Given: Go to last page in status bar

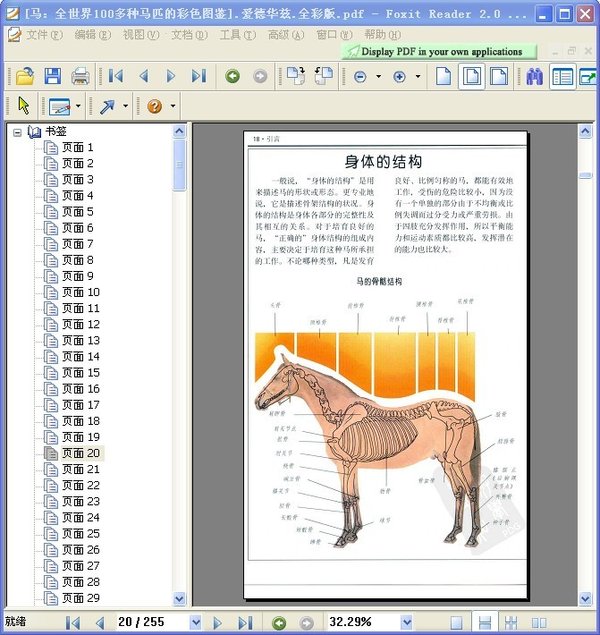Looking at the screenshot, I should point(245,622).
